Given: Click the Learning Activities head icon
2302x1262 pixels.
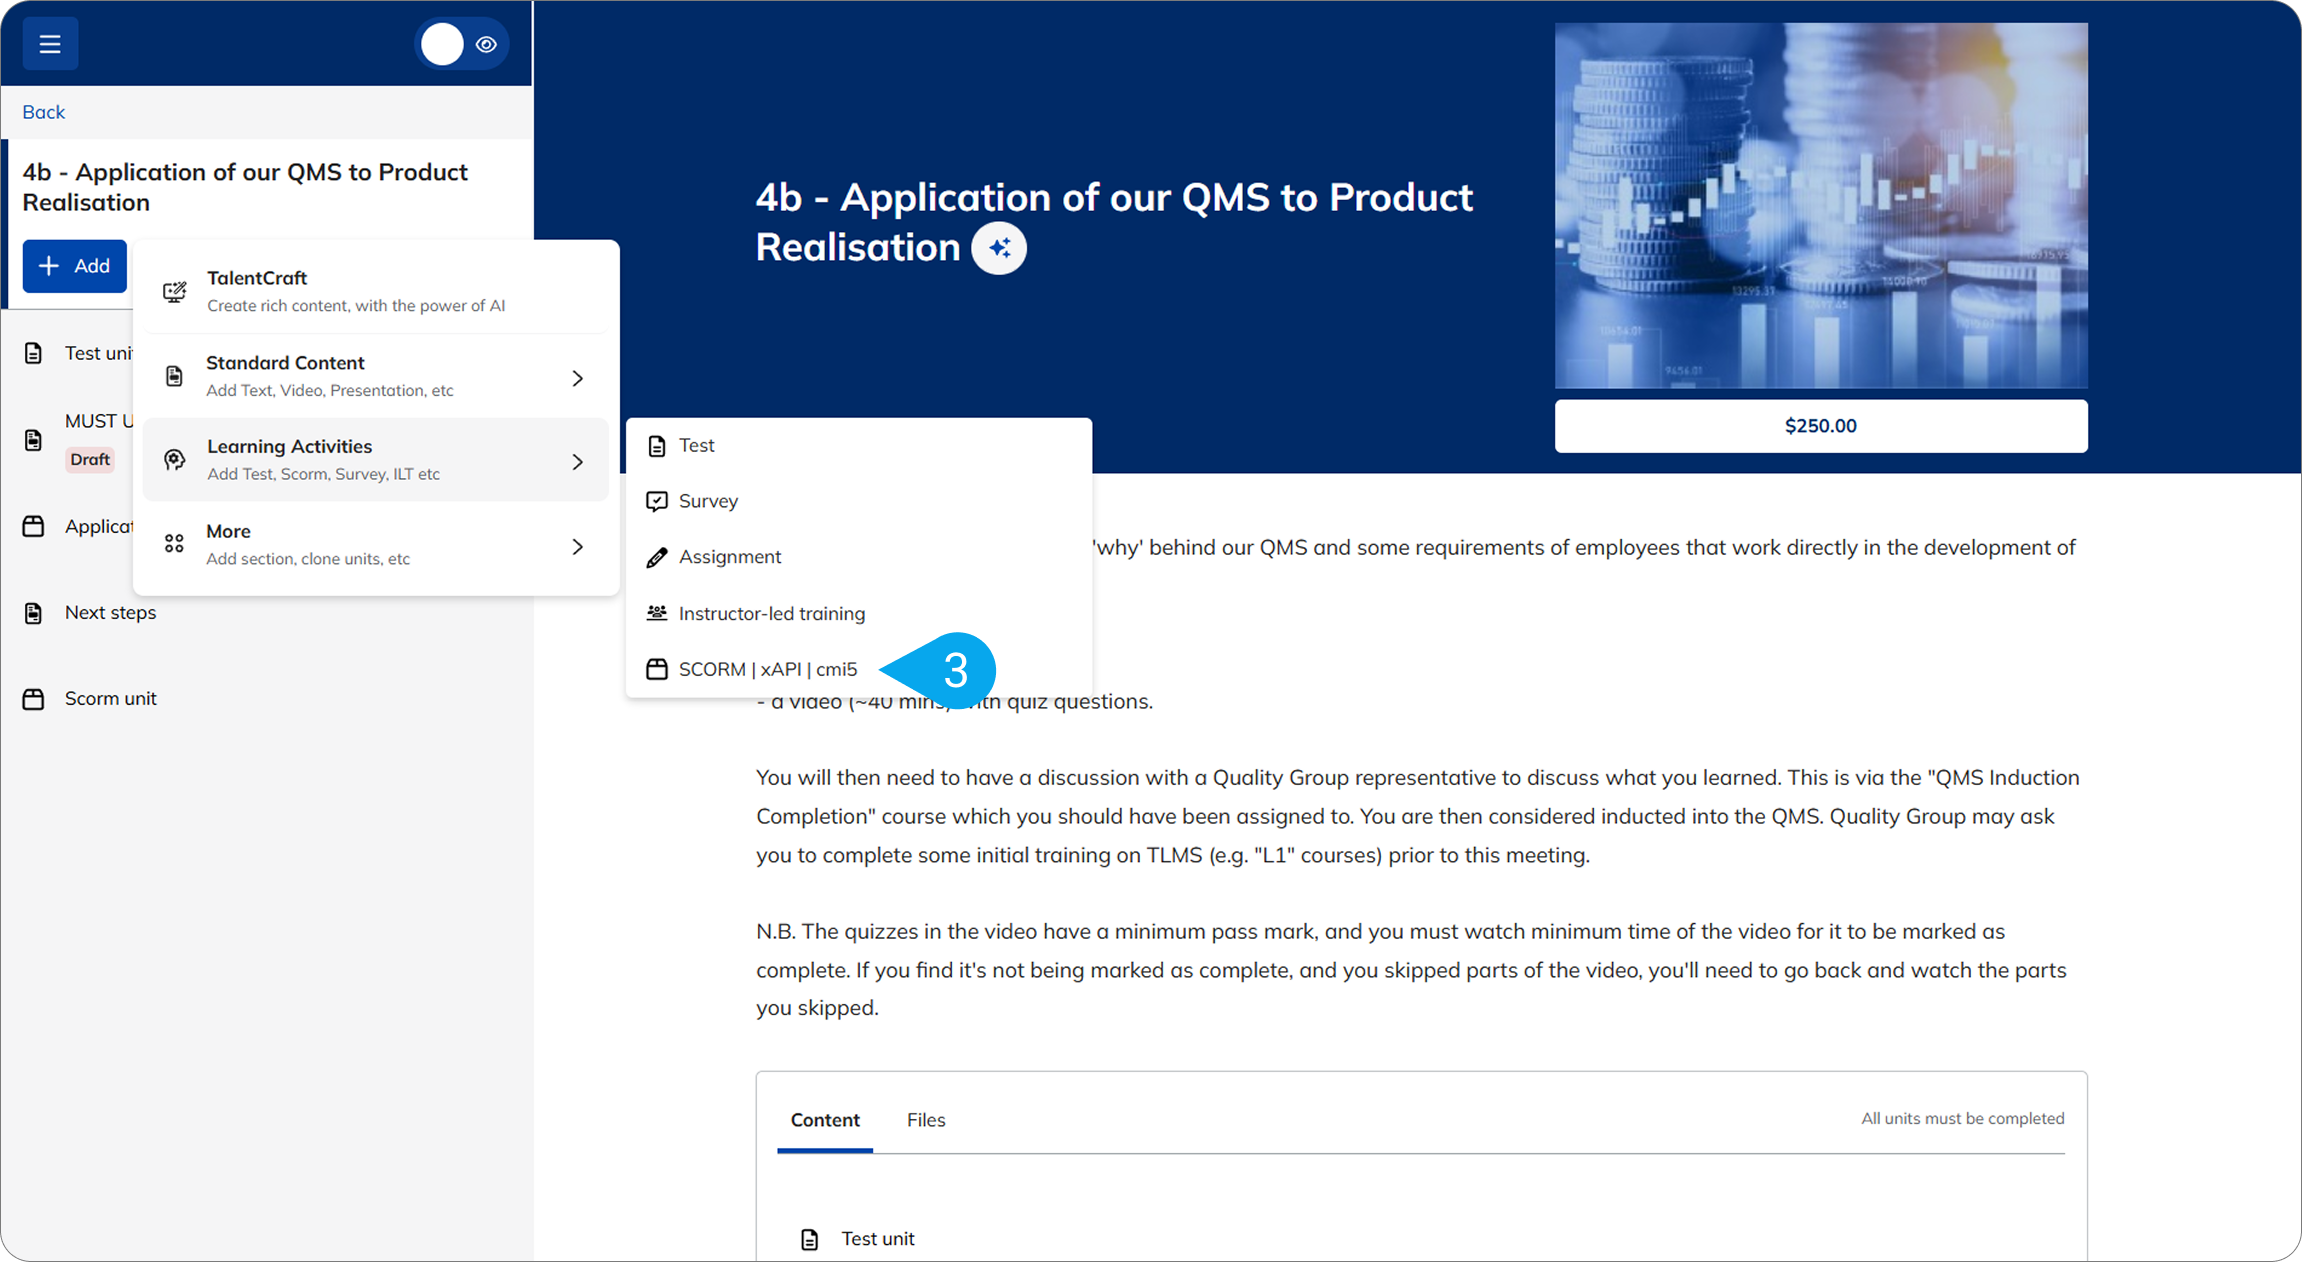Looking at the screenshot, I should click(x=175, y=460).
